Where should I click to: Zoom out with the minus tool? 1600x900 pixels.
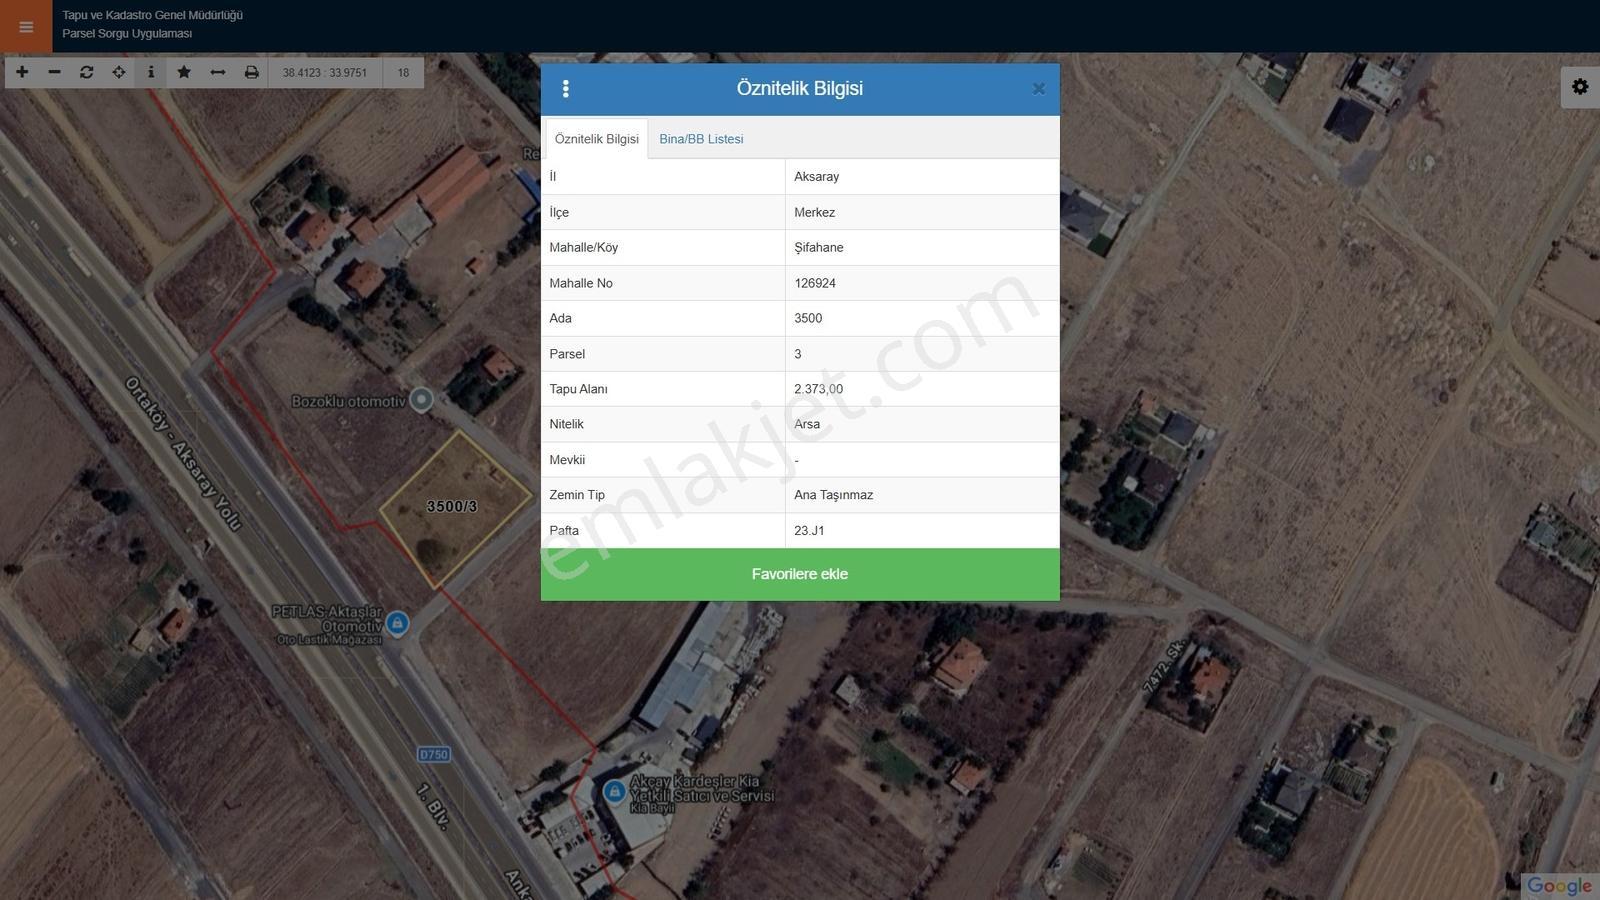54,72
